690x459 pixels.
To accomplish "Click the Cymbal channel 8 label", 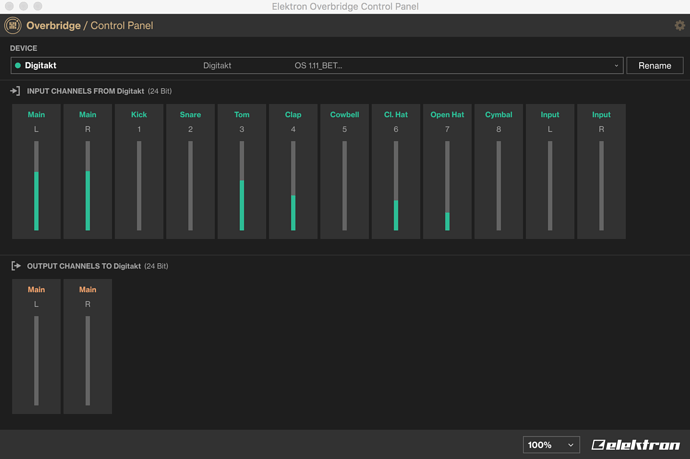I will [x=499, y=115].
